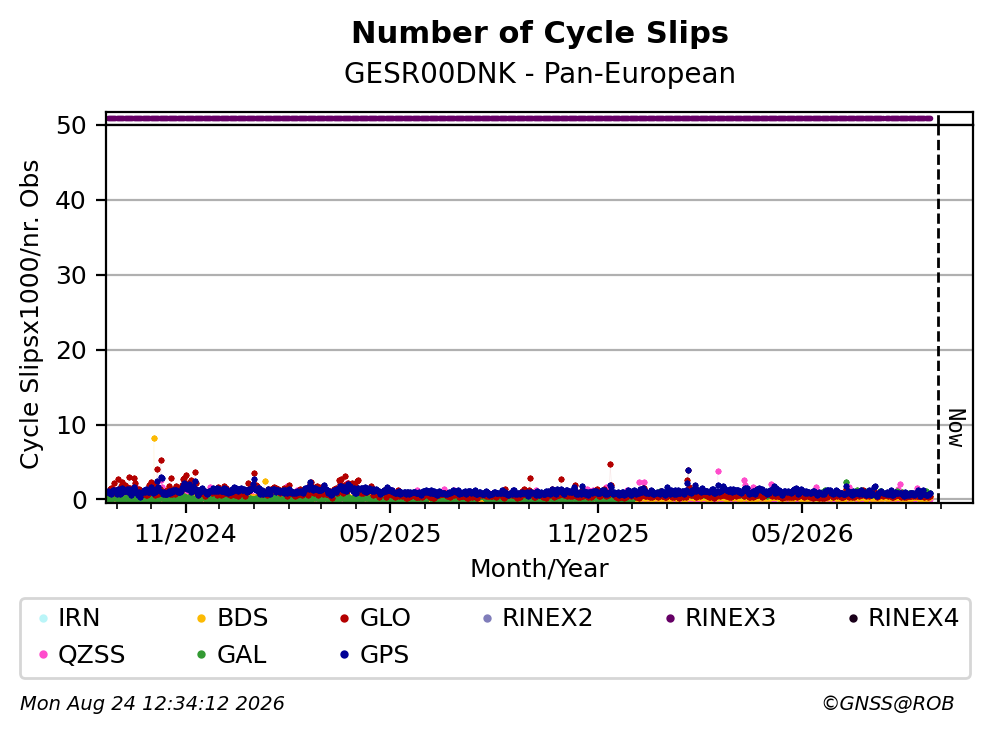The height and width of the screenshot is (734, 993).
Task: Click the orange BDS outlier data point
Action: point(154,438)
